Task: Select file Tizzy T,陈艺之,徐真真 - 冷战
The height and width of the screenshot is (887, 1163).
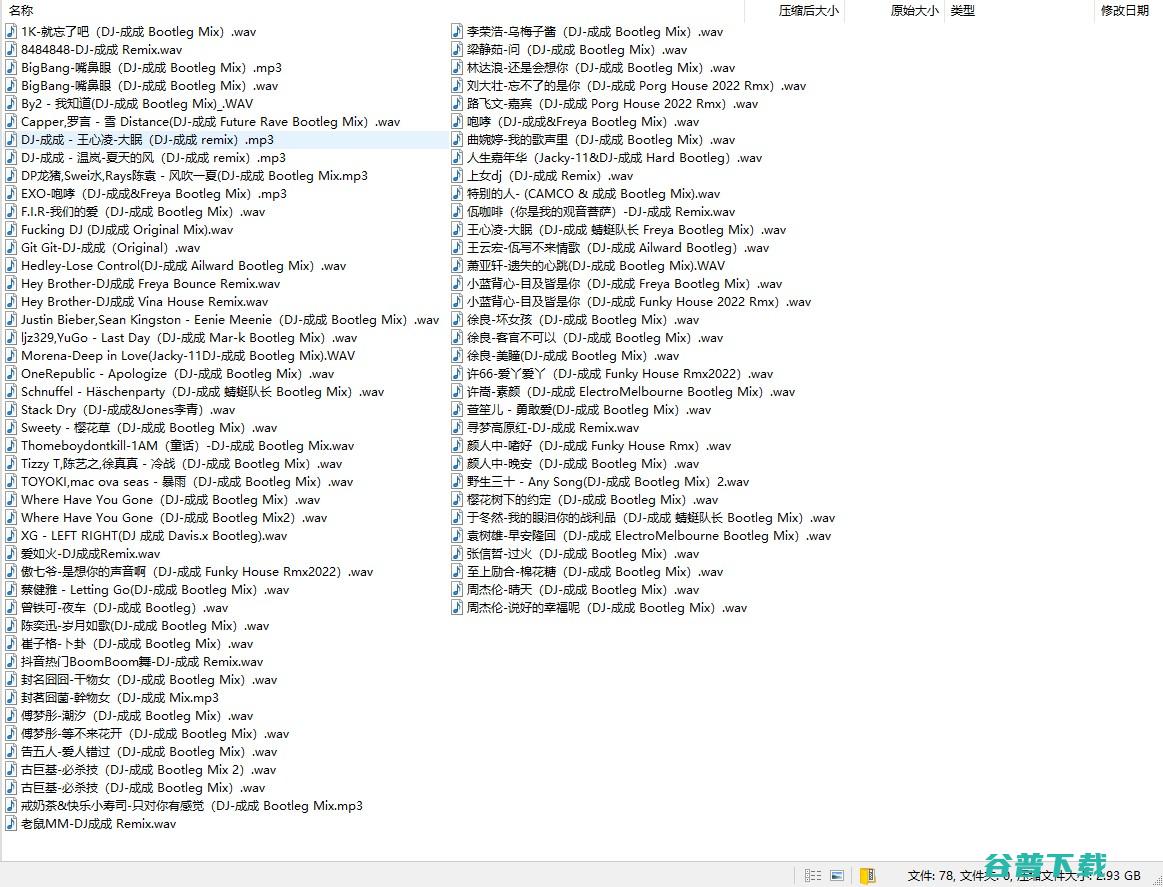Action: pyautogui.click(x=182, y=464)
